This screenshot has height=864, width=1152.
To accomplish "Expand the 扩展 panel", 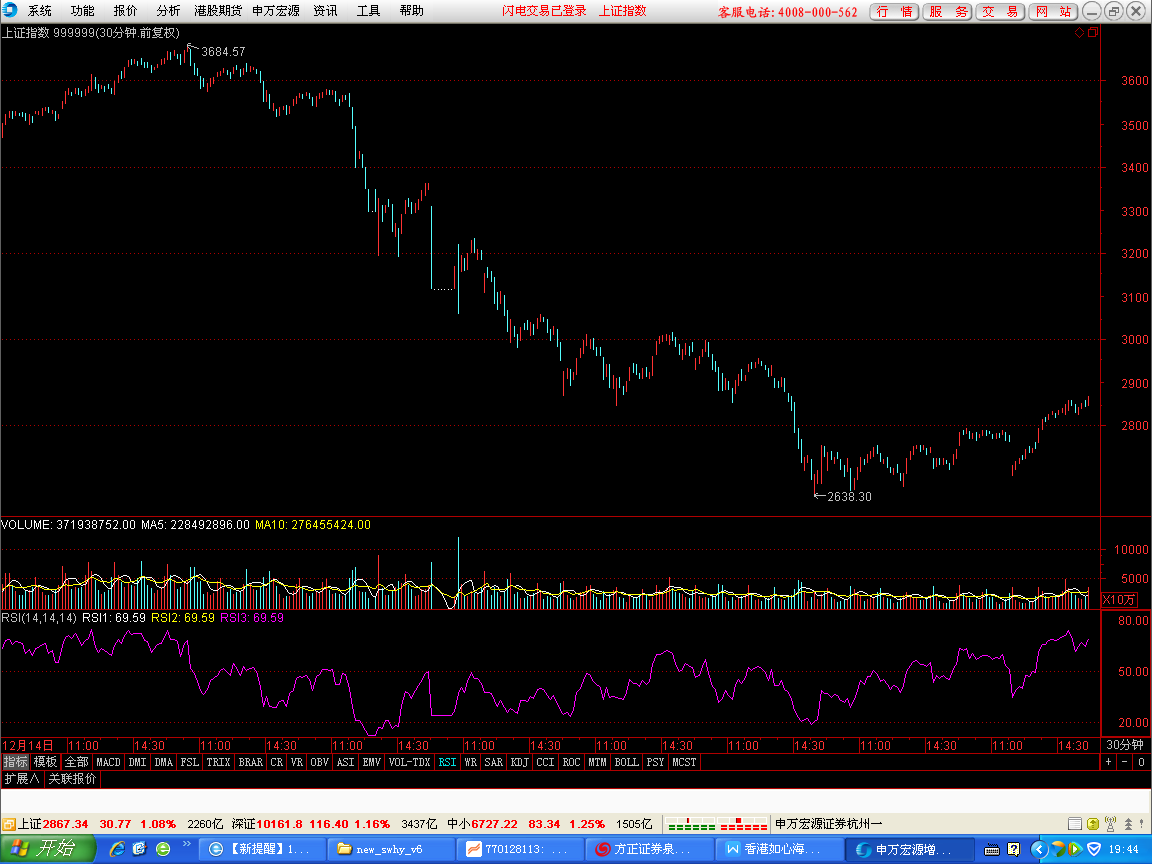I will click(22, 778).
